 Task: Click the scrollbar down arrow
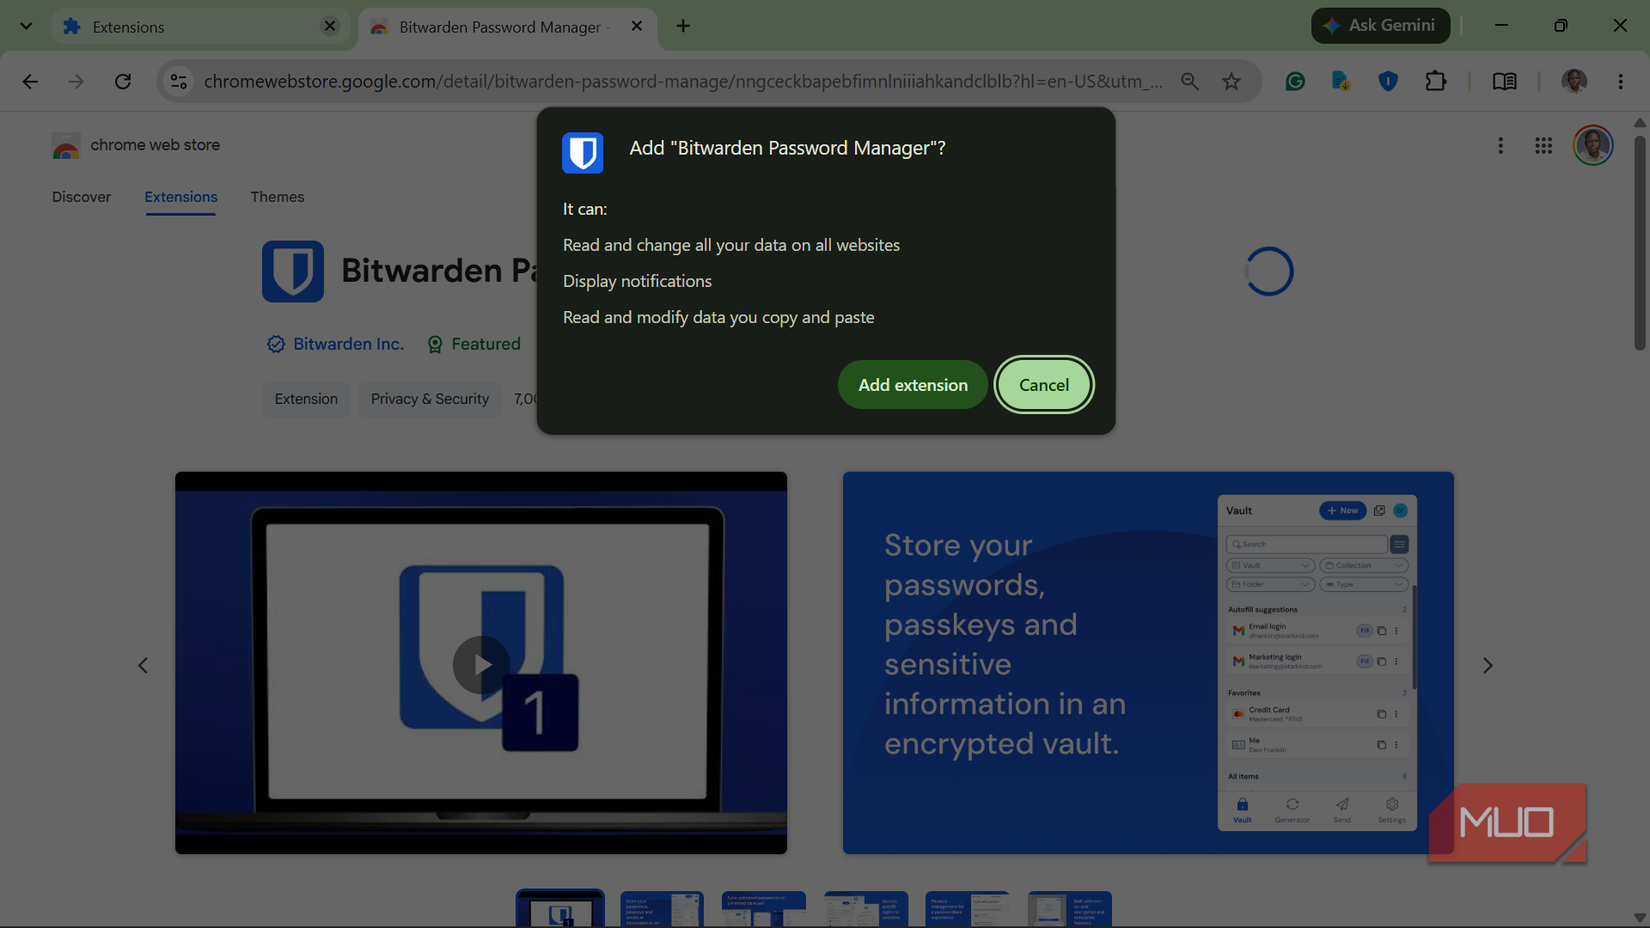[x=1639, y=917]
